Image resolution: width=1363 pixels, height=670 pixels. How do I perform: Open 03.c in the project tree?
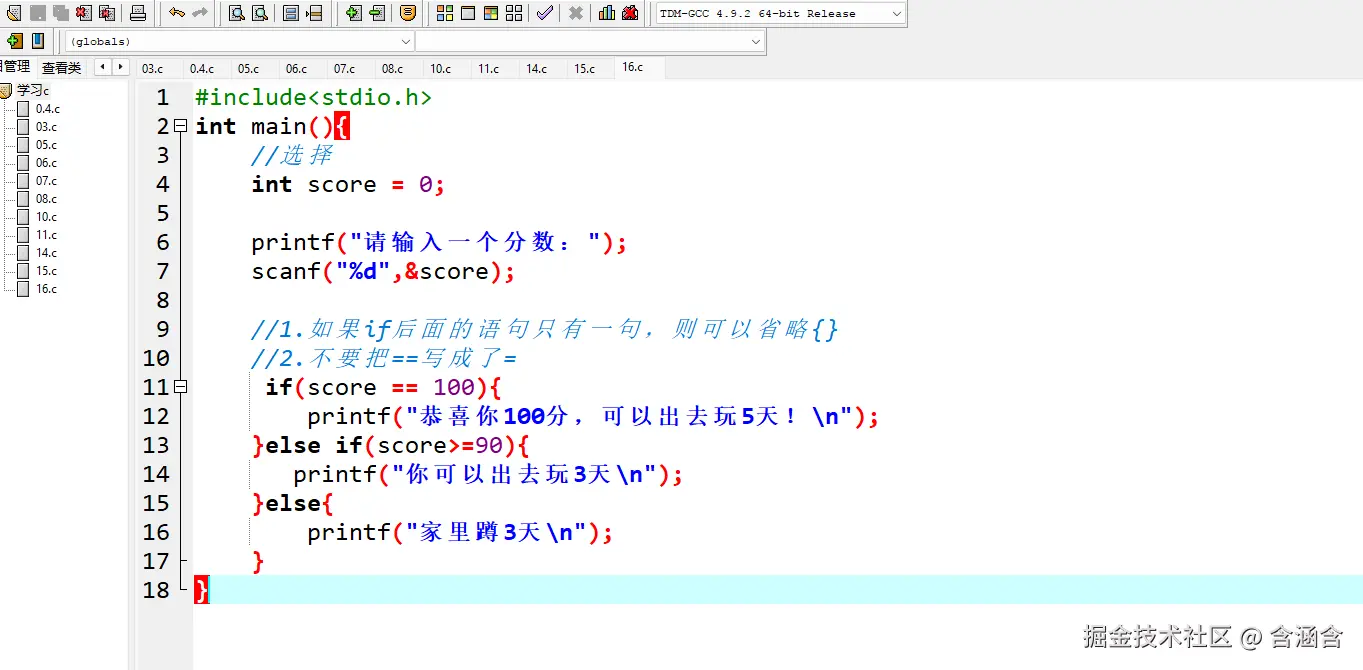coord(46,127)
